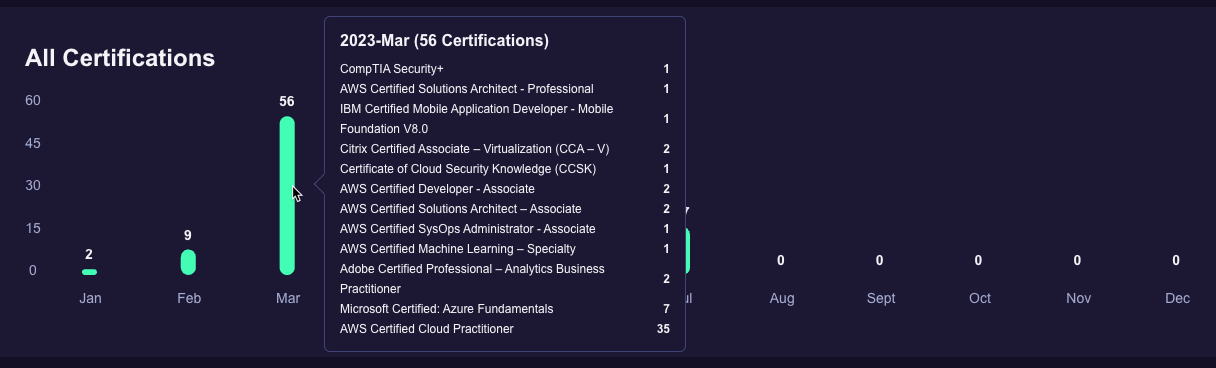
Task: Click the 'Sept' month label
Action: (881, 298)
